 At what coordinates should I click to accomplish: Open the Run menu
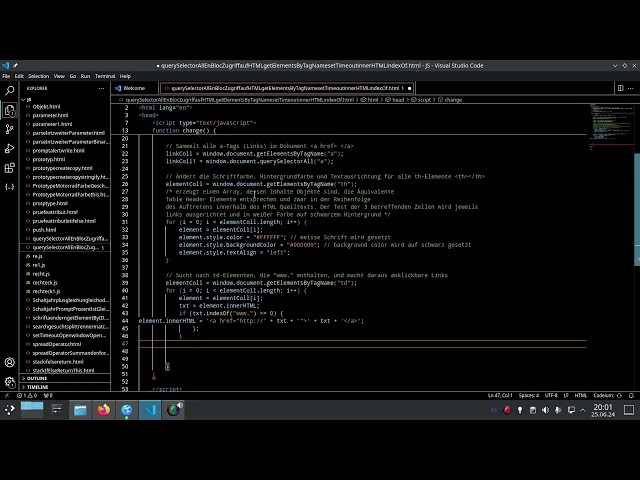point(85,76)
